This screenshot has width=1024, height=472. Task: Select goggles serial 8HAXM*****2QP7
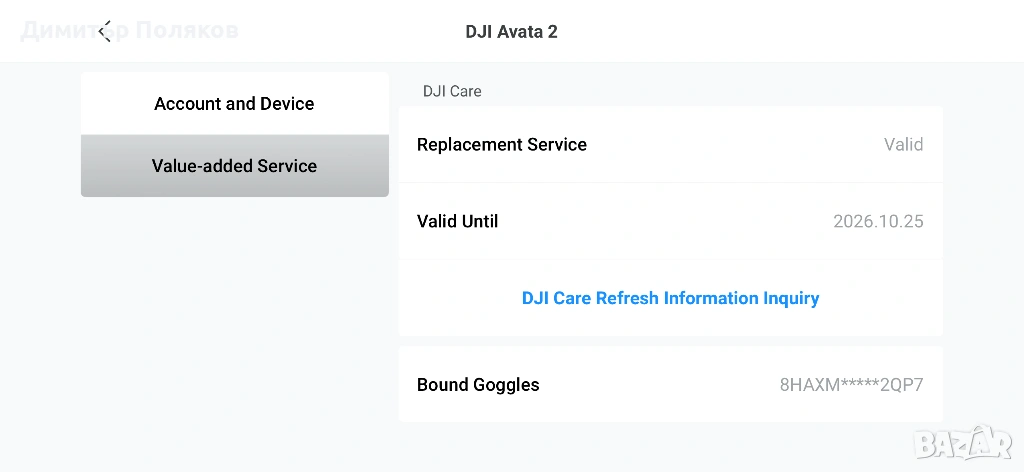coord(851,385)
